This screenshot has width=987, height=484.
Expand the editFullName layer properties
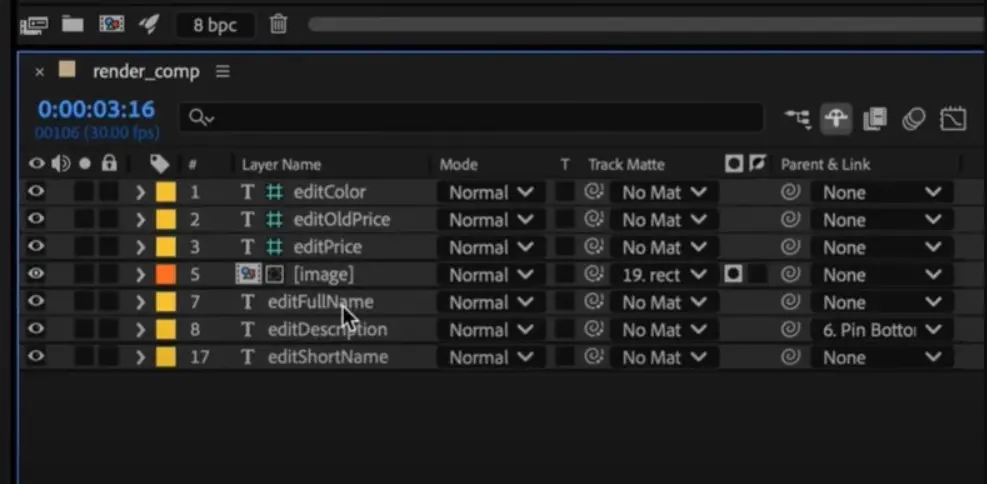click(x=141, y=303)
